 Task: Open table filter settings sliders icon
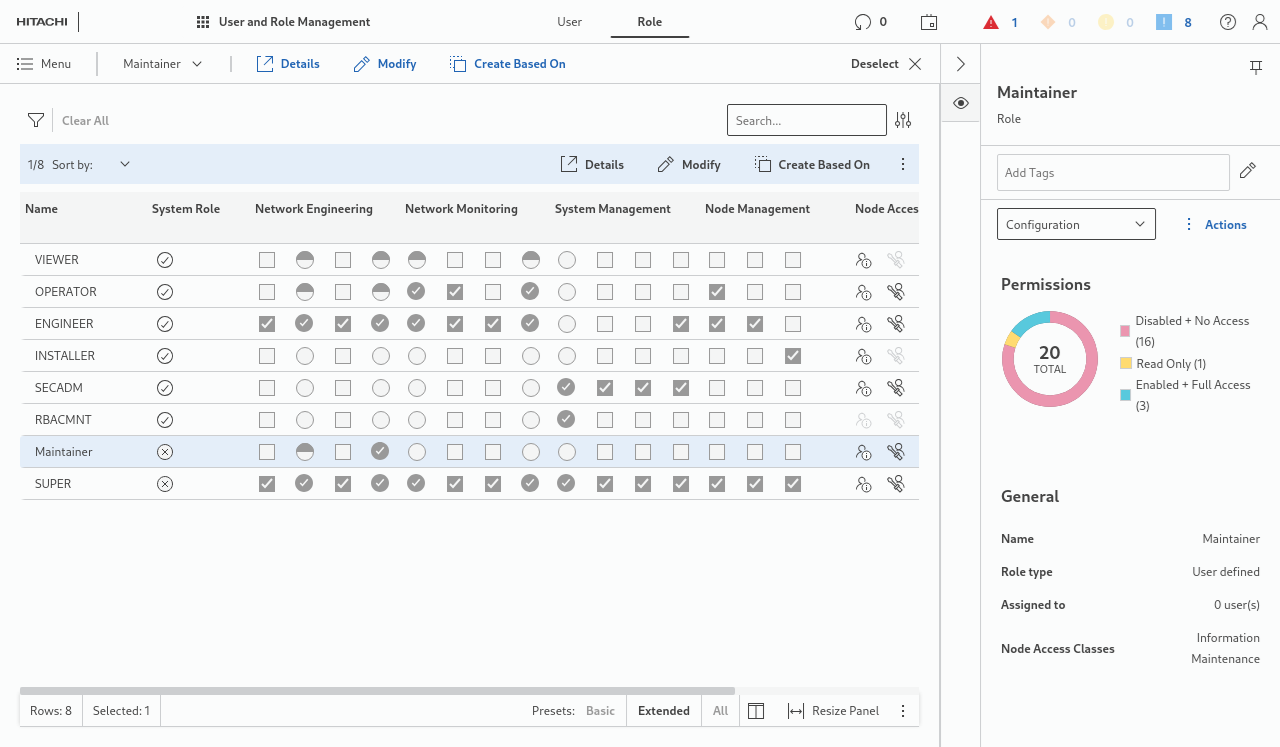point(903,120)
